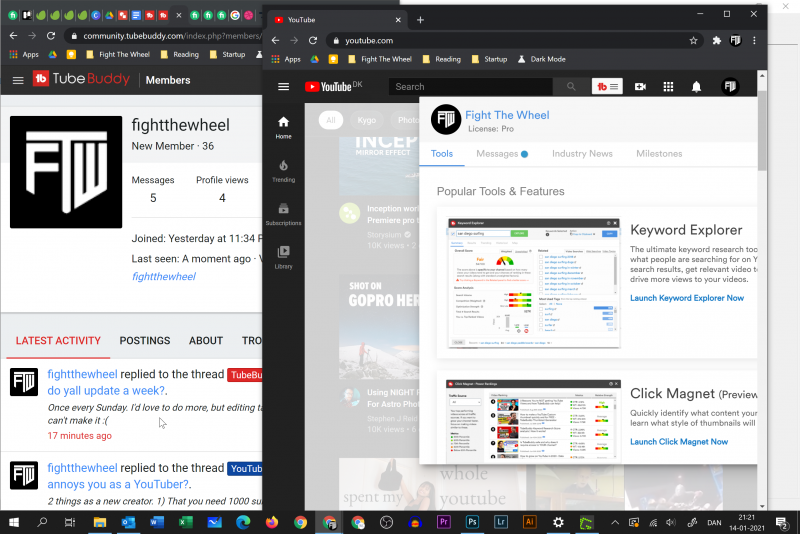Open the TubeBuddy extension menu on YouTube
800x534 pixels.
[x=607, y=87]
